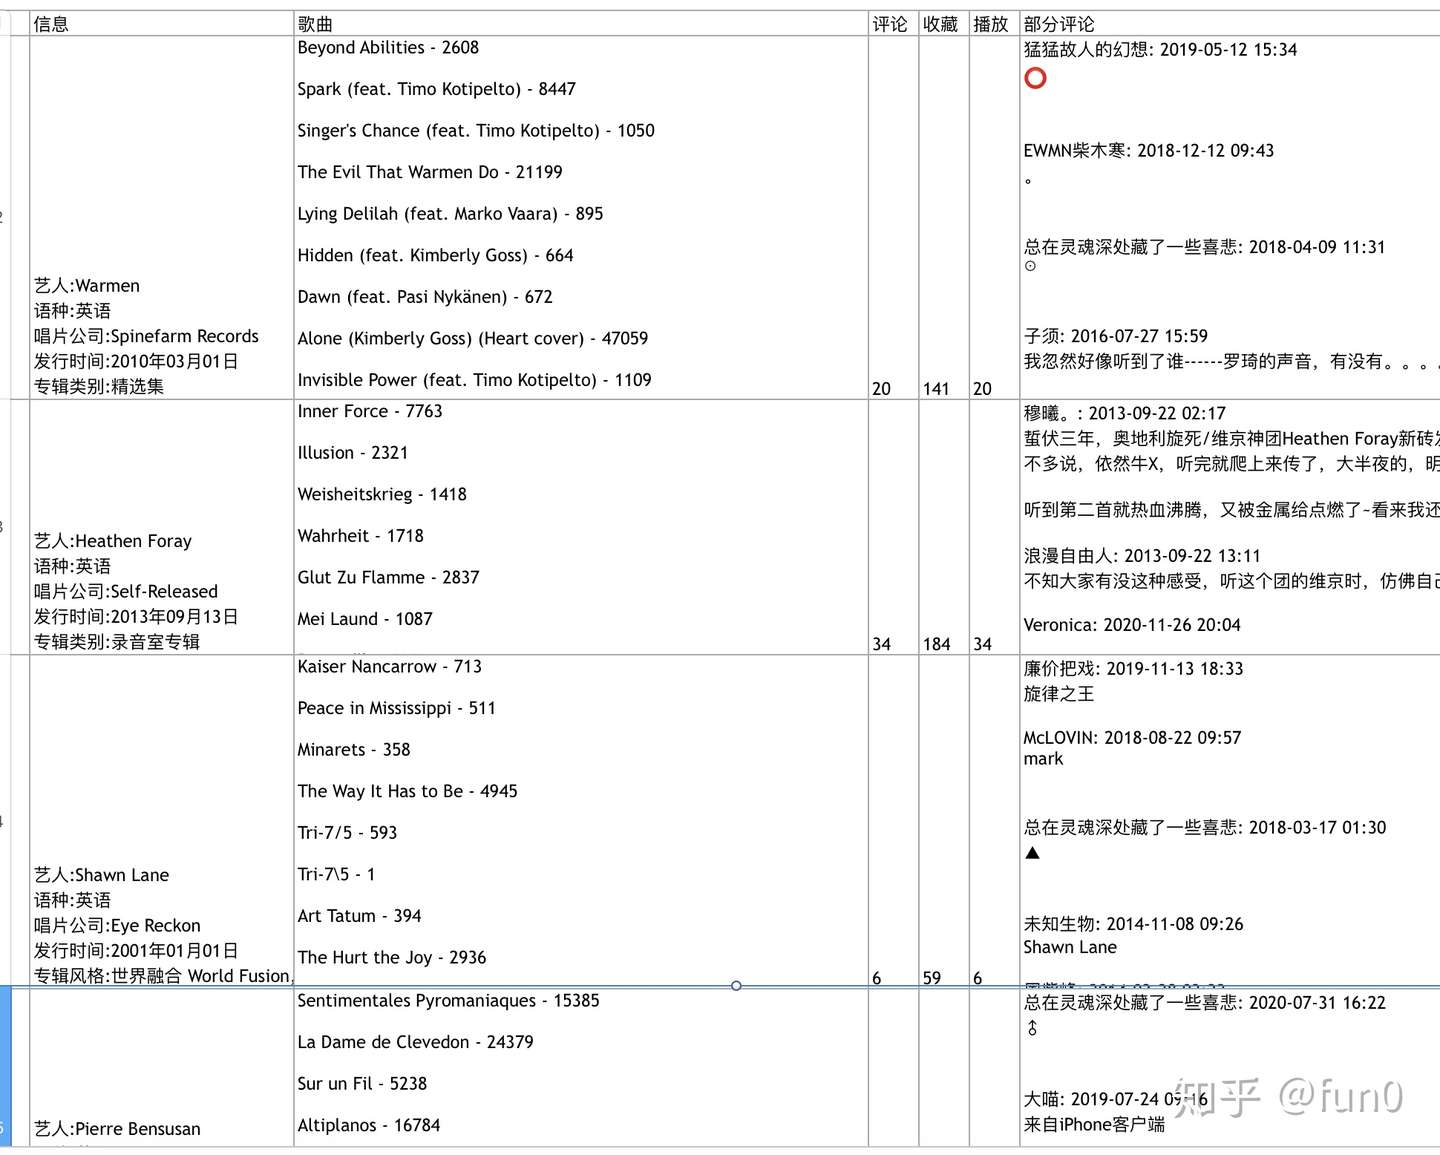
Task: Click the song Tri-7/5 - 593
Action: point(347,833)
